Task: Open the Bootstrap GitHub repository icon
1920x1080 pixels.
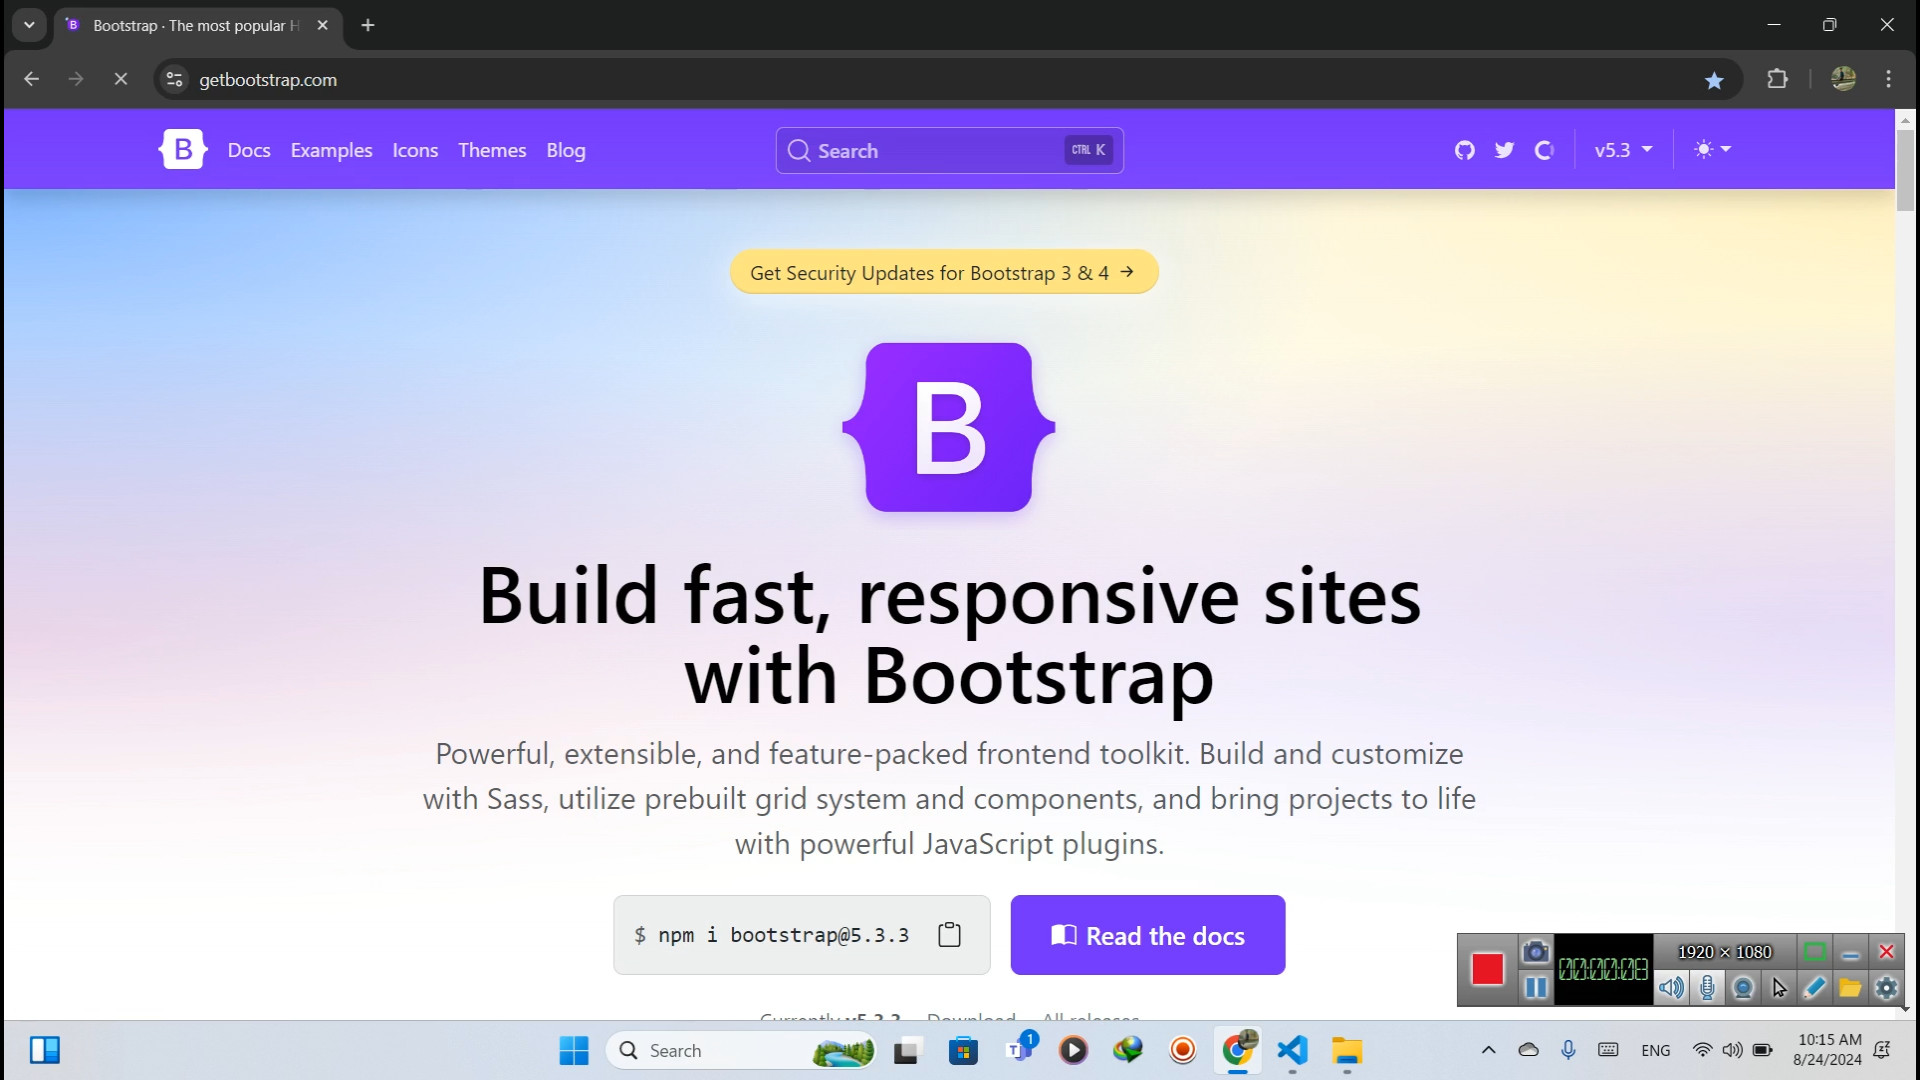Action: pyautogui.click(x=1464, y=150)
